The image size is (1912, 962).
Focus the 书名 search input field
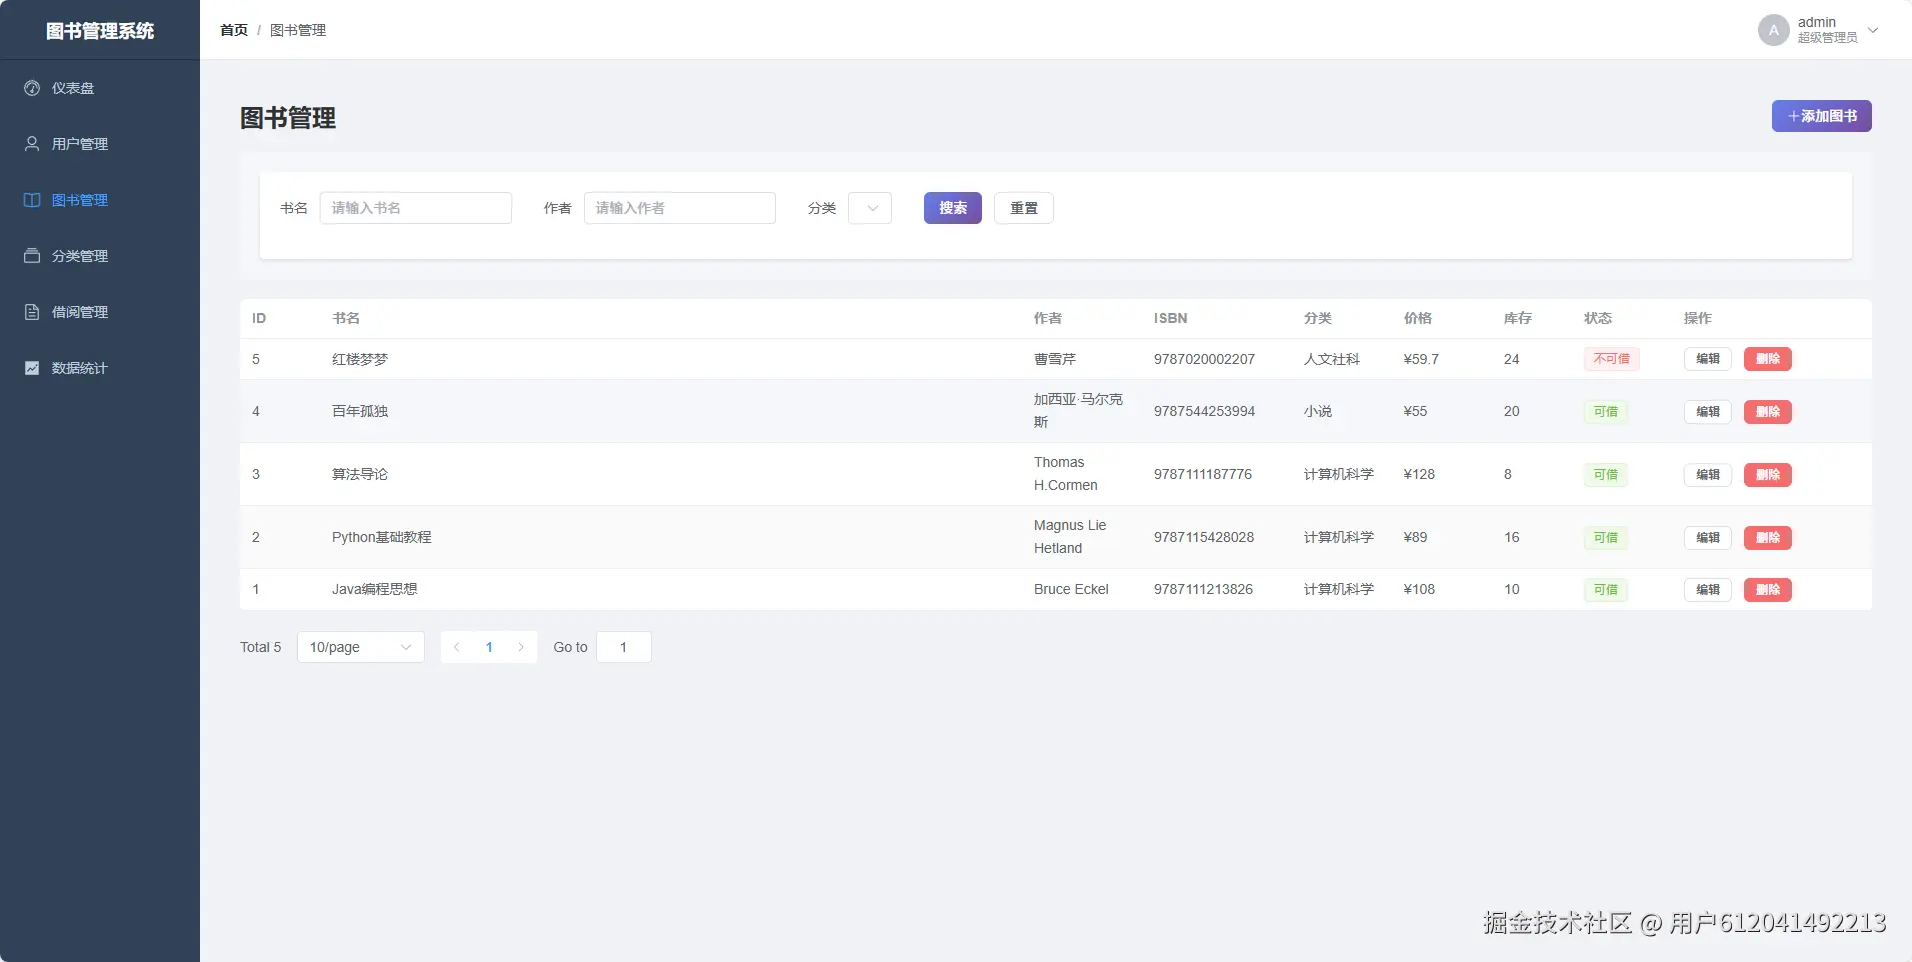coord(416,208)
